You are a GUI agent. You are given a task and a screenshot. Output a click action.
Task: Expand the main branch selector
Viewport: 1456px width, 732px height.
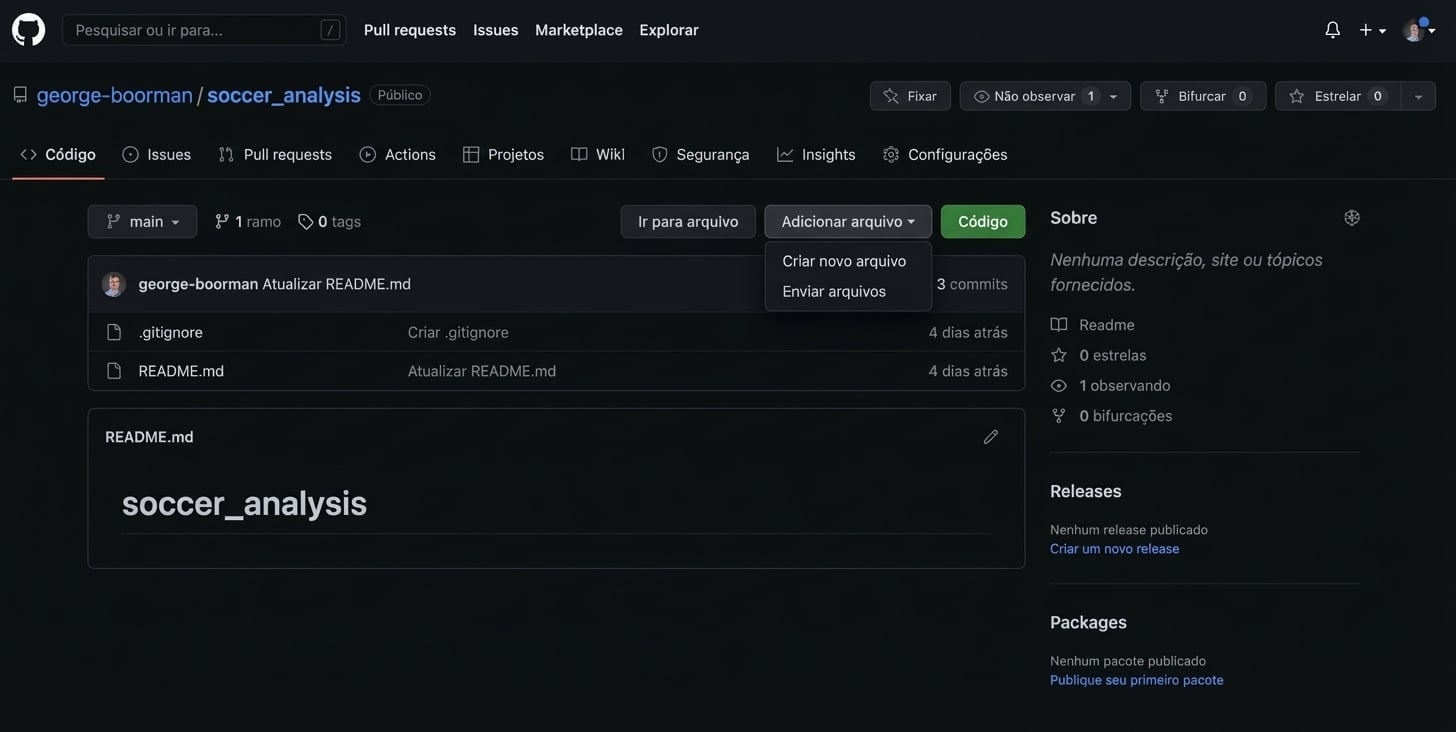pyautogui.click(x=142, y=219)
